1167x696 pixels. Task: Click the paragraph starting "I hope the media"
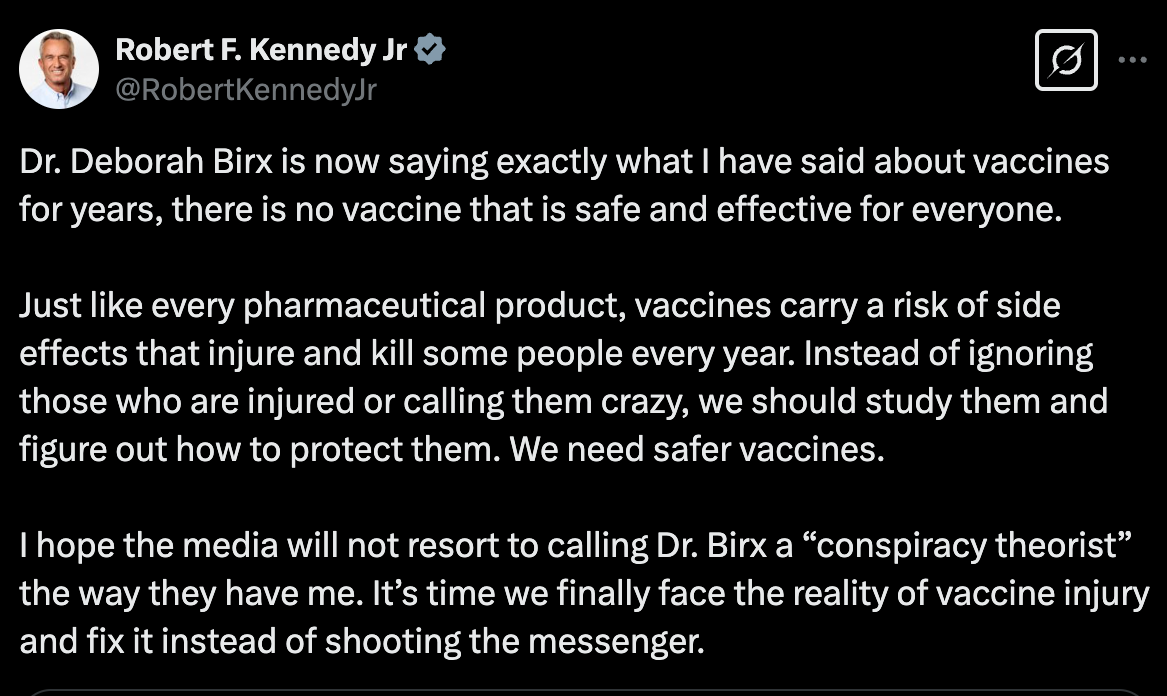click(584, 593)
